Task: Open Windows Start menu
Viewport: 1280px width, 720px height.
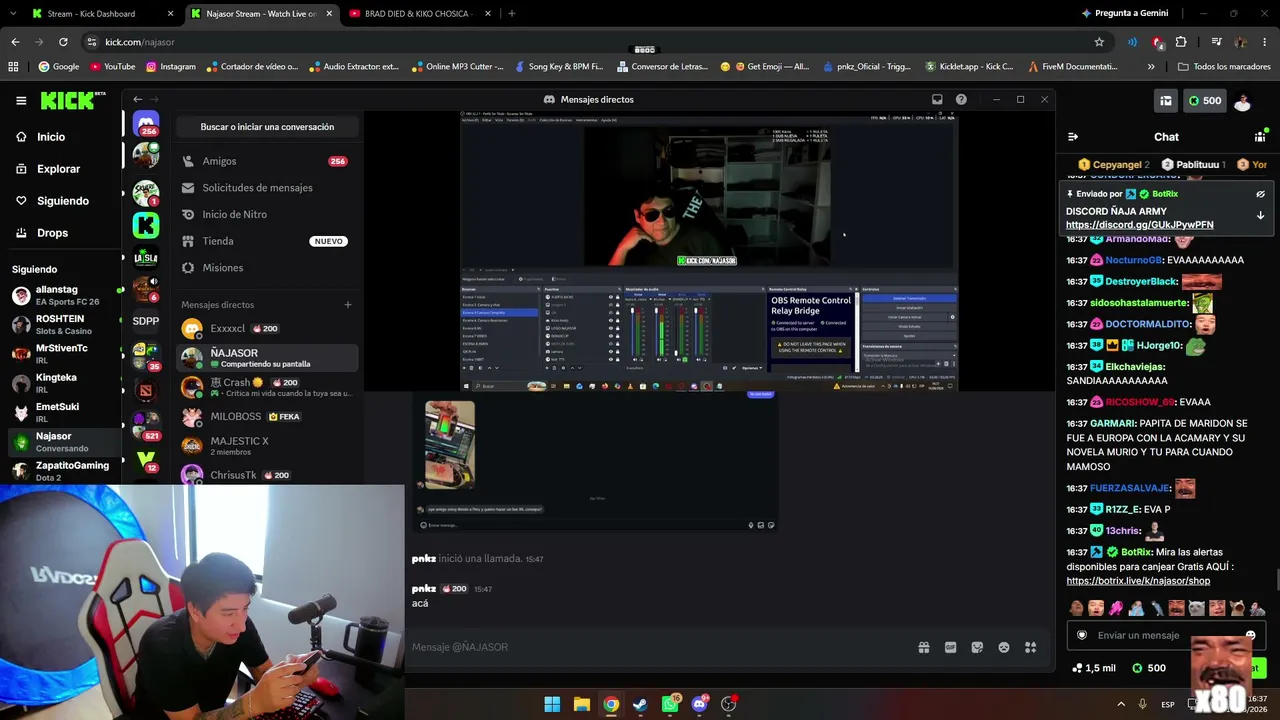Action: (x=552, y=704)
